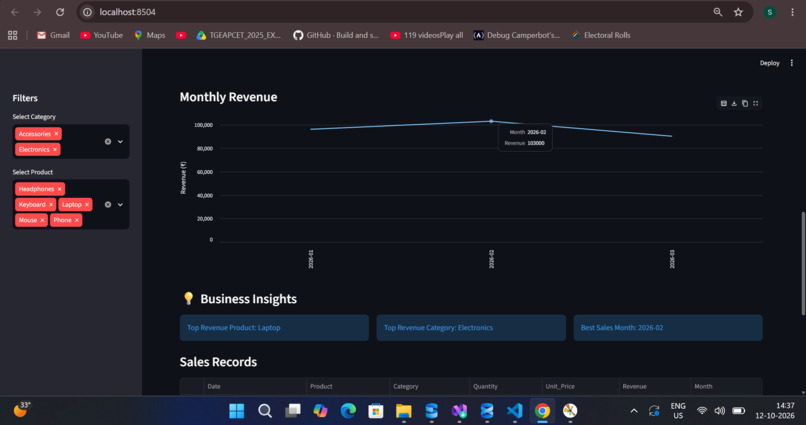The width and height of the screenshot is (806, 425).
Task: Remove the Laptop product tag
Action: 87,205
